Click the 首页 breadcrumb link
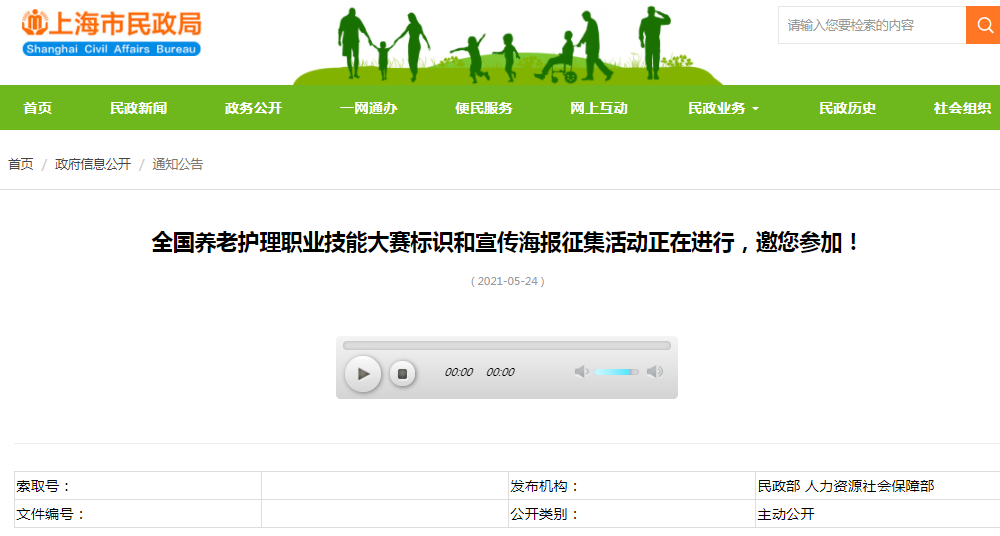 coord(20,164)
